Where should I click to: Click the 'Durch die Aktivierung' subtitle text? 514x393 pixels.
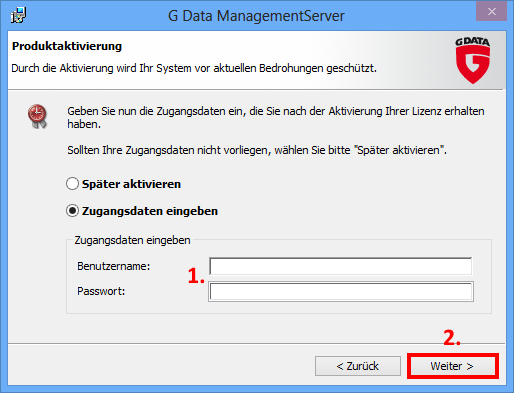194,68
